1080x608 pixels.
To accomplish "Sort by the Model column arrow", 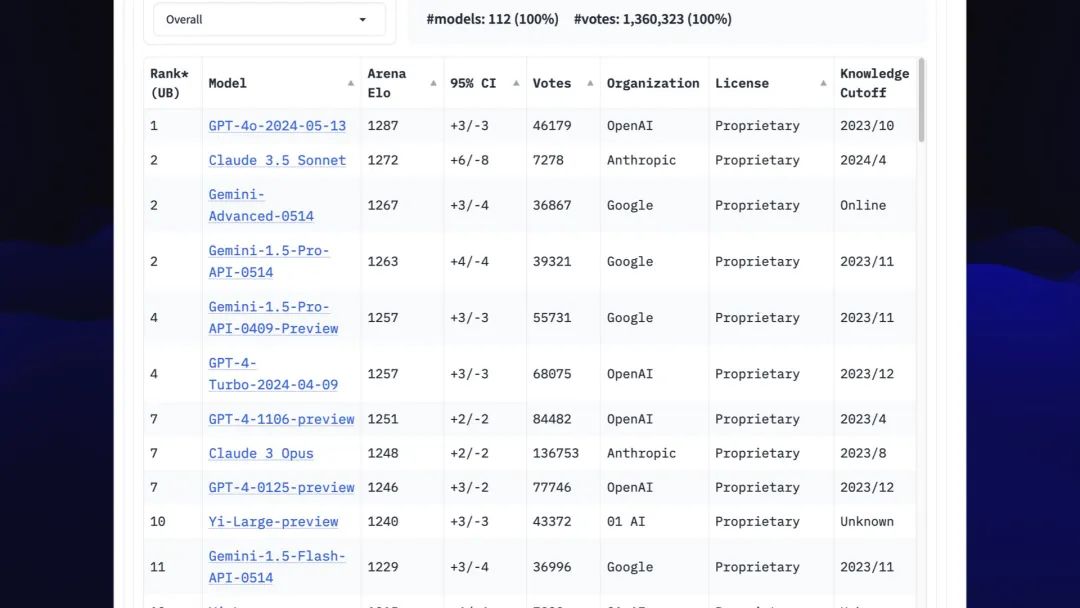I will tap(351, 83).
